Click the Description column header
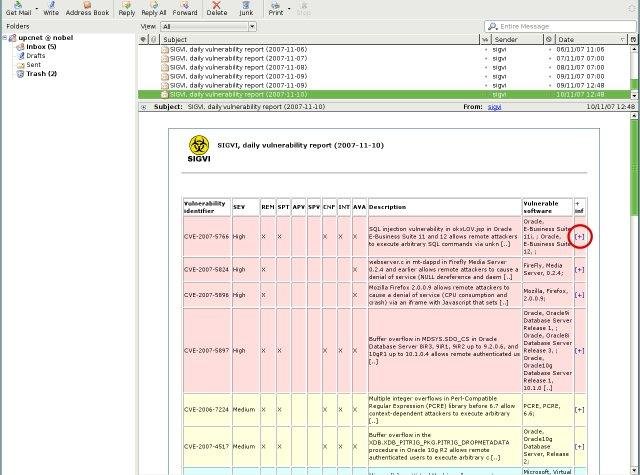This screenshot has height=475, width=640. point(444,207)
